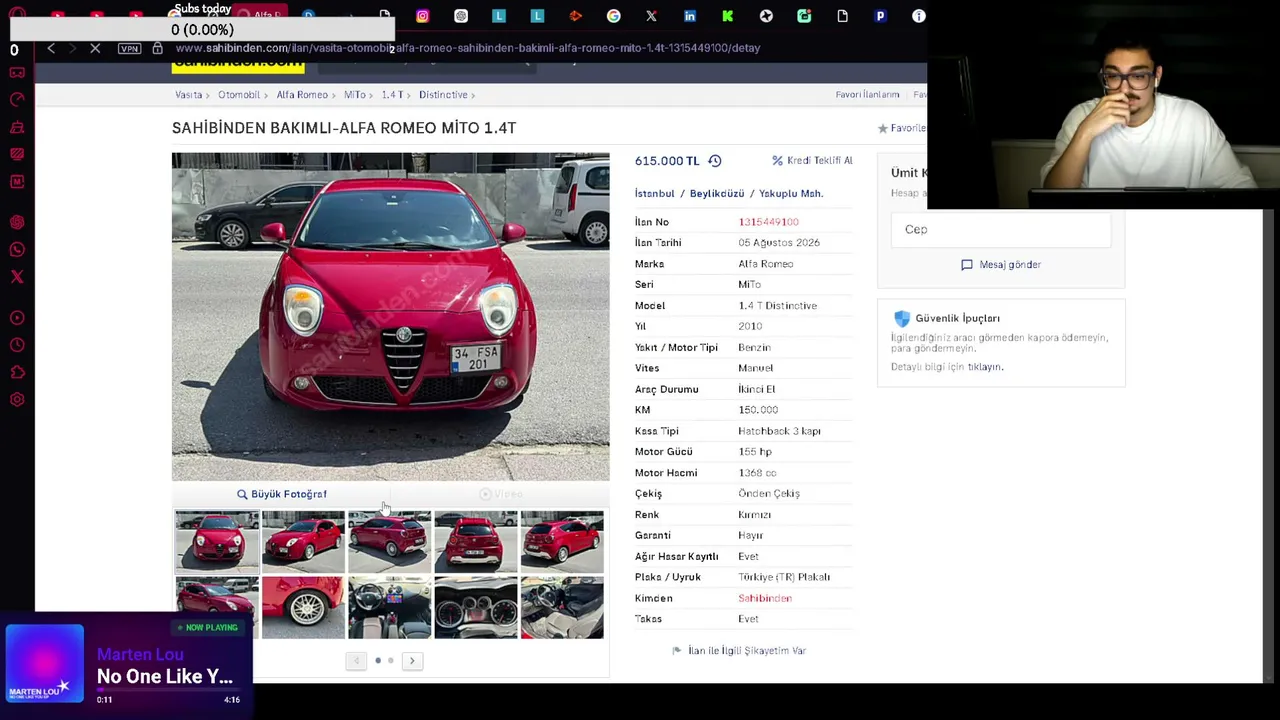Viewport: 1280px width, 720px height.
Task: Select the rear view car thumbnail
Action: click(476, 542)
